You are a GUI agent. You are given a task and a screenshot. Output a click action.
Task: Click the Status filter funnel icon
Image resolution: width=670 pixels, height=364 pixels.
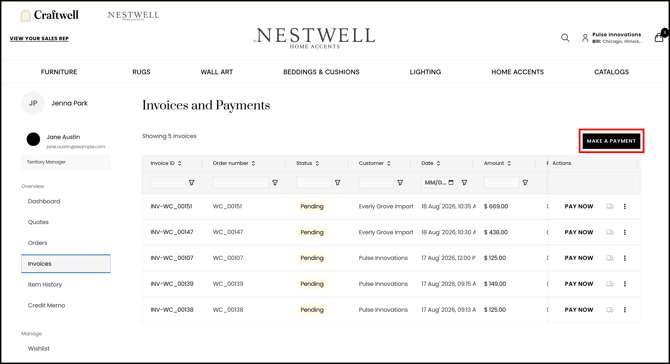click(338, 183)
